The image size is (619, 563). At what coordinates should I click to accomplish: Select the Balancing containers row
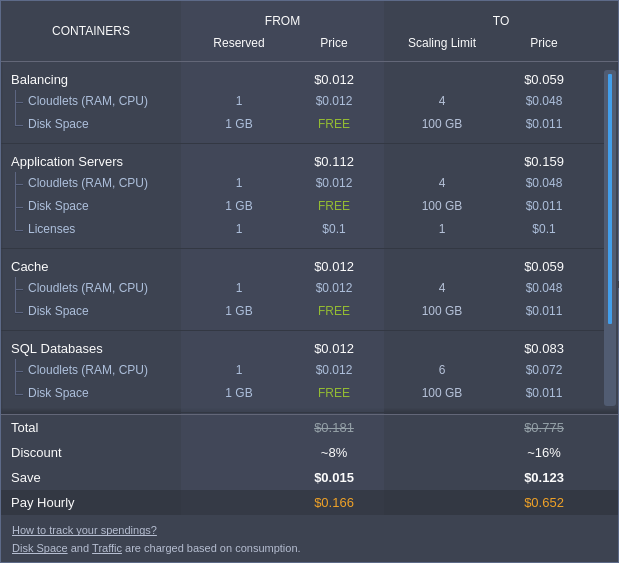coord(302,80)
